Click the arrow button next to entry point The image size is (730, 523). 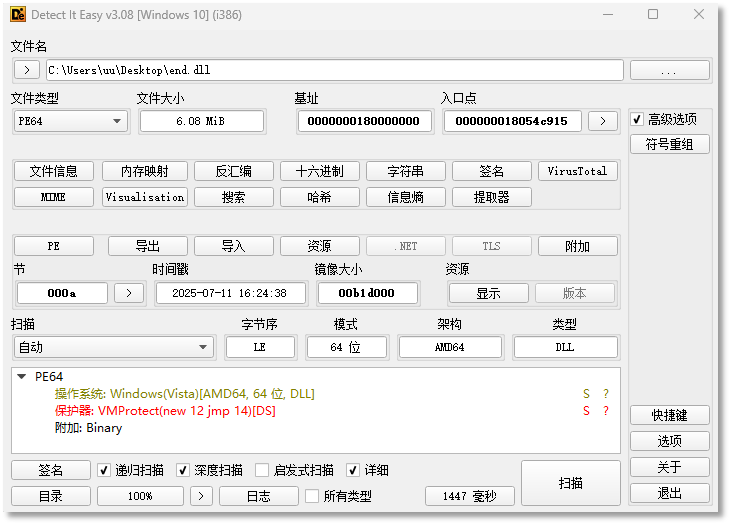[x=602, y=121]
